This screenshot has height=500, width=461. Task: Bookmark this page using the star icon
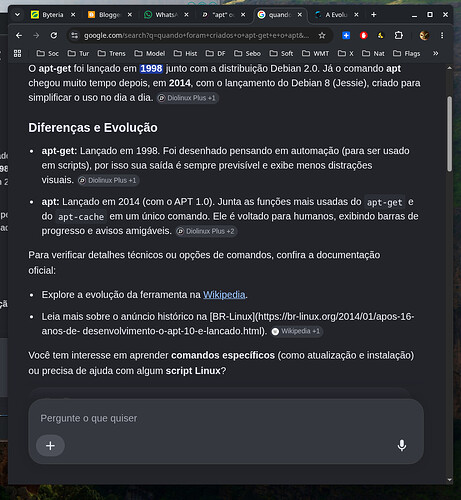coord(322,35)
